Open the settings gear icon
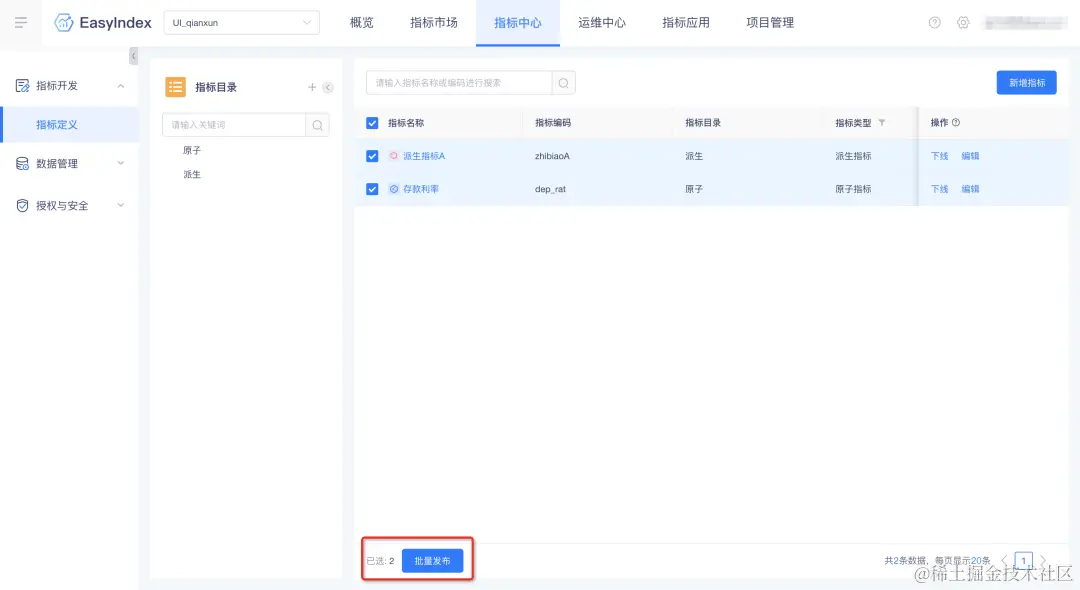 pos(963,23)
